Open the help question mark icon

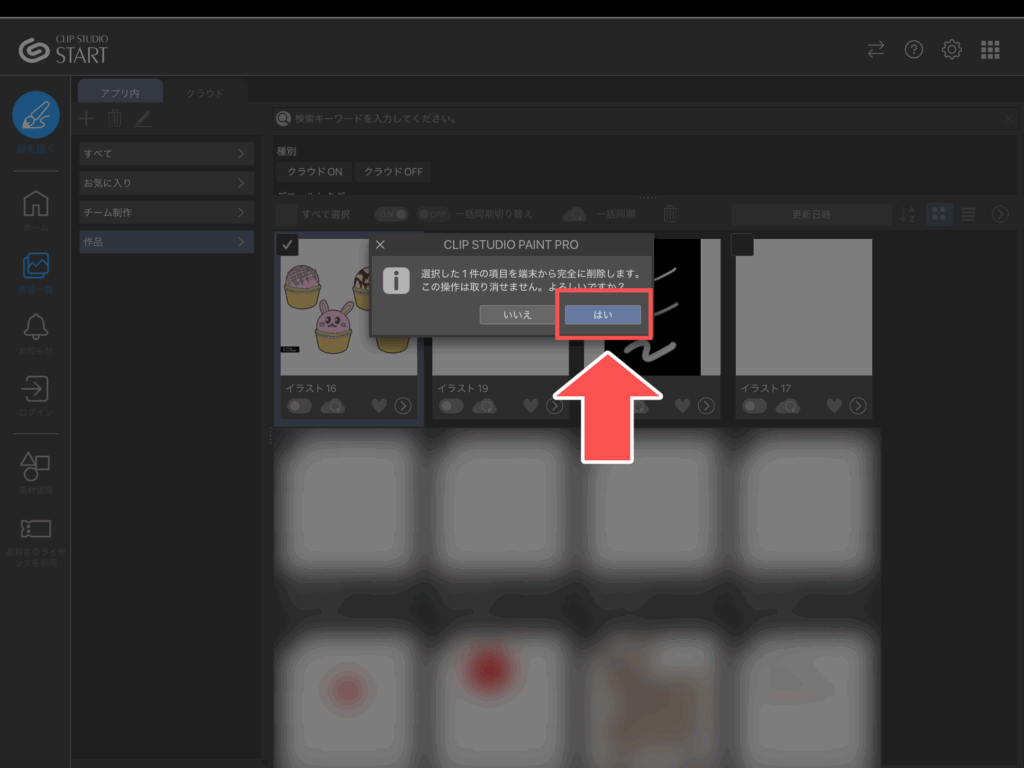913,49
